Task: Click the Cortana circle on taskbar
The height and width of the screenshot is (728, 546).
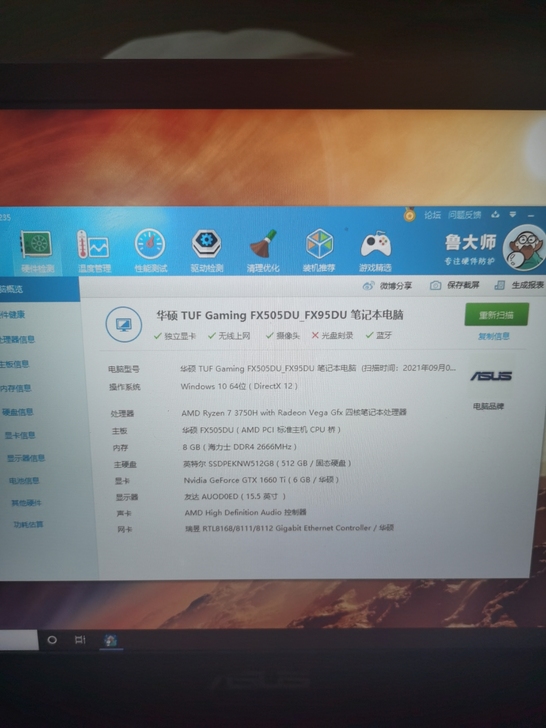Action: click(x=52, y=640)
